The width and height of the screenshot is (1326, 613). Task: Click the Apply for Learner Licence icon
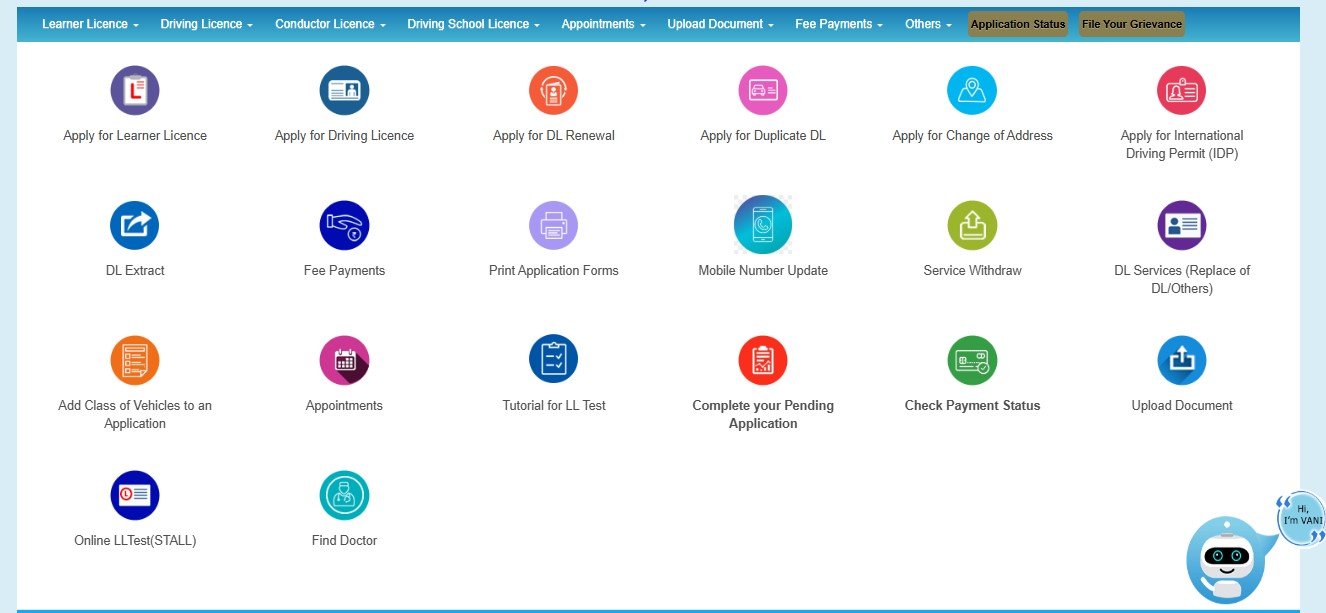[135, 91]
